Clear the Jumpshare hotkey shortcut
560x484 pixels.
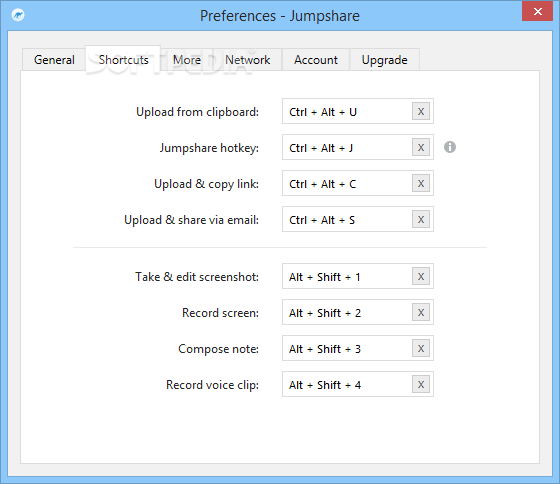[x=421, y=148]
